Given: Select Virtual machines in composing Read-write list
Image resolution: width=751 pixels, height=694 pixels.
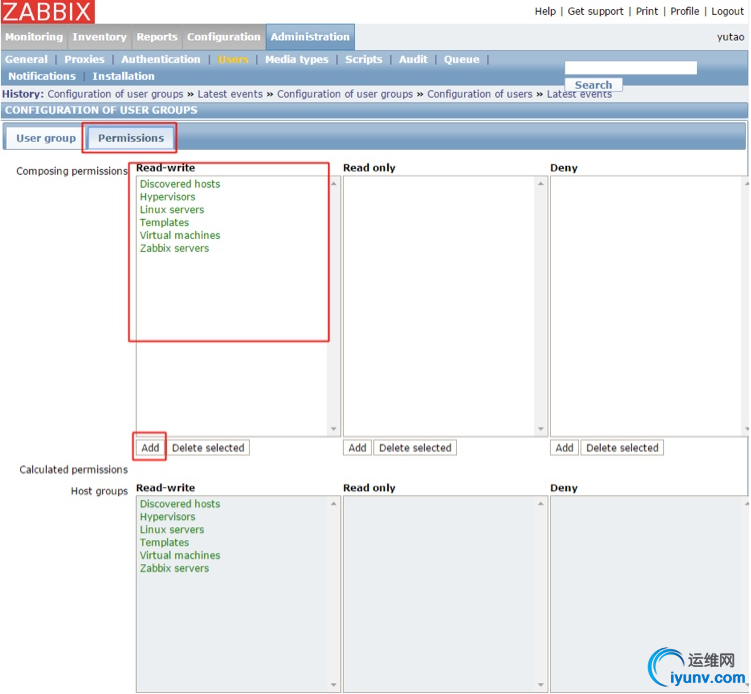Looking at the screenshot, I should click(x=180, y=236).
